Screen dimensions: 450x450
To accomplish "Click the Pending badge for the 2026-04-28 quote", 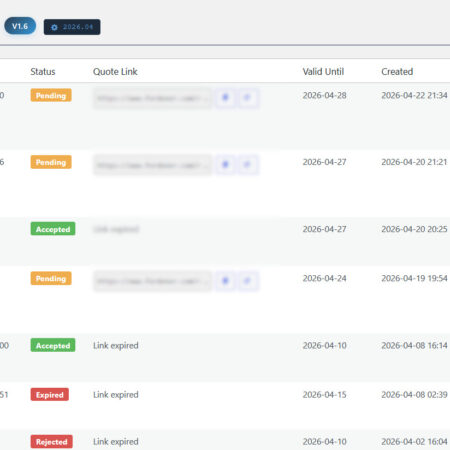I will (x=51, y=95).
